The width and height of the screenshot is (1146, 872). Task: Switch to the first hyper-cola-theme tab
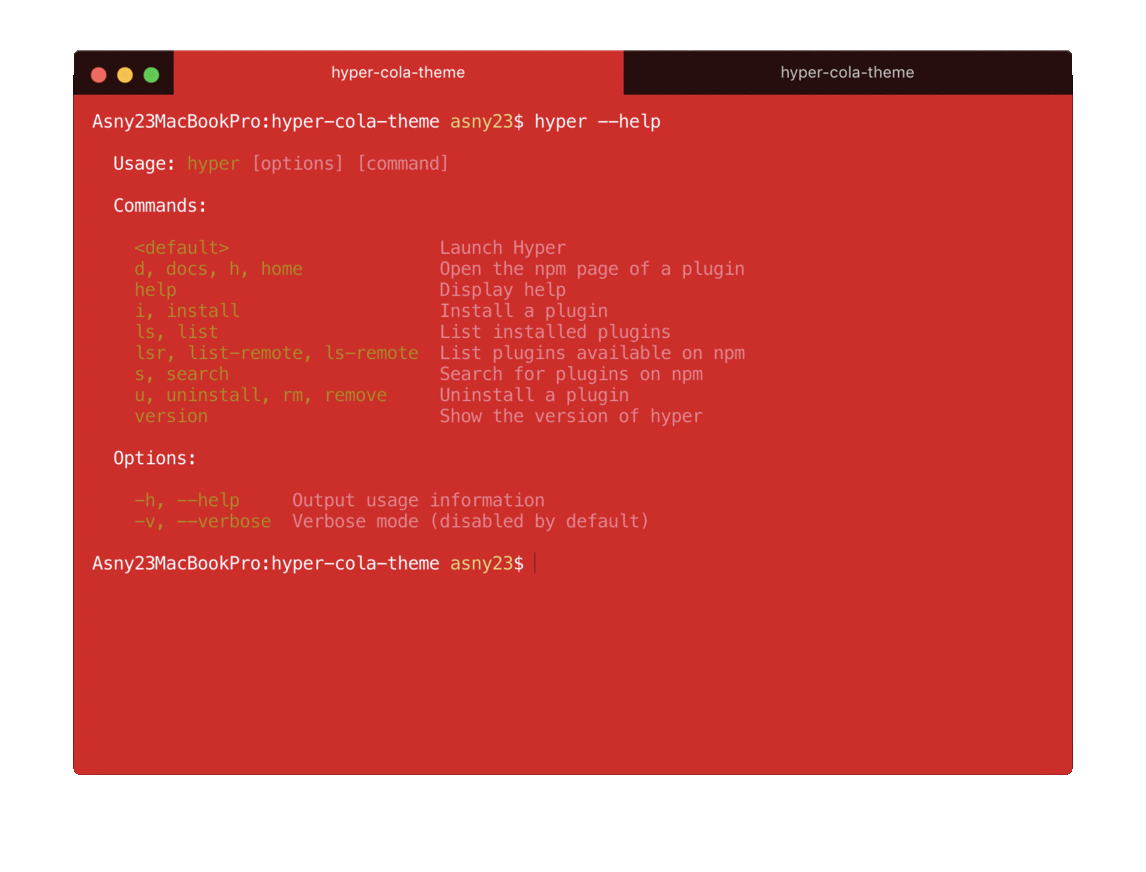click(x=398, y=72)
